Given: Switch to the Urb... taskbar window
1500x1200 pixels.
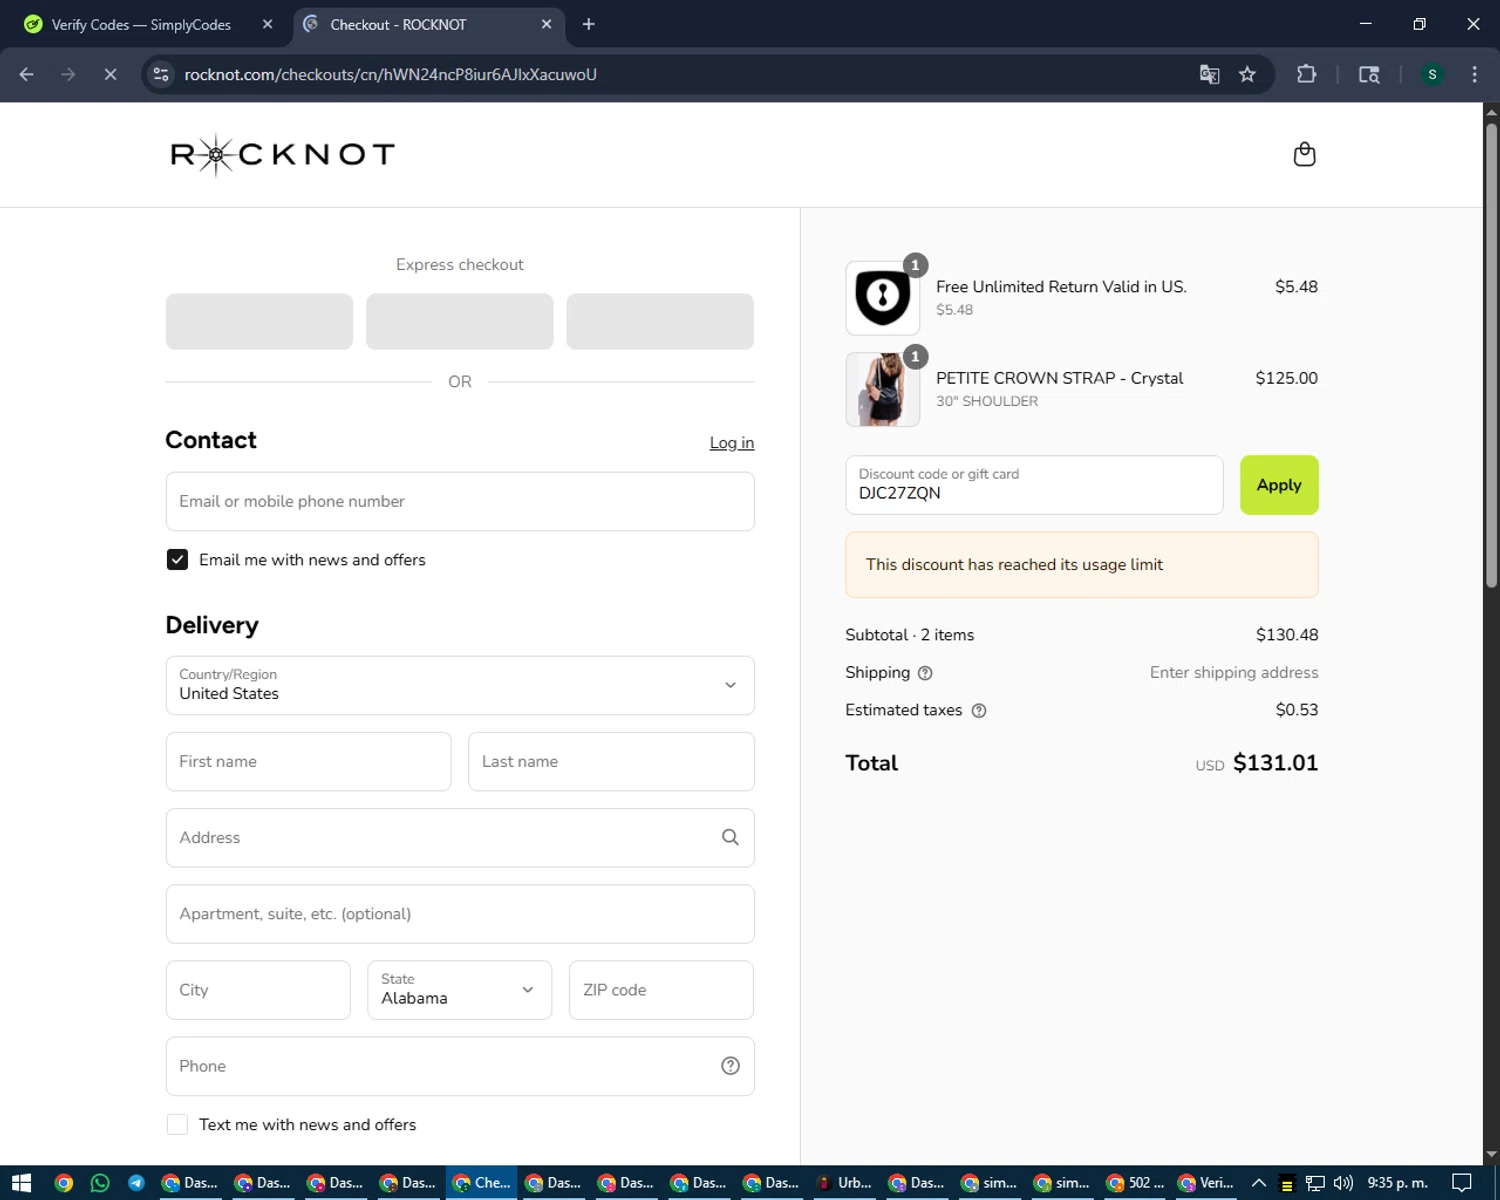Looking at the screenshot, I should (845, 1183).
